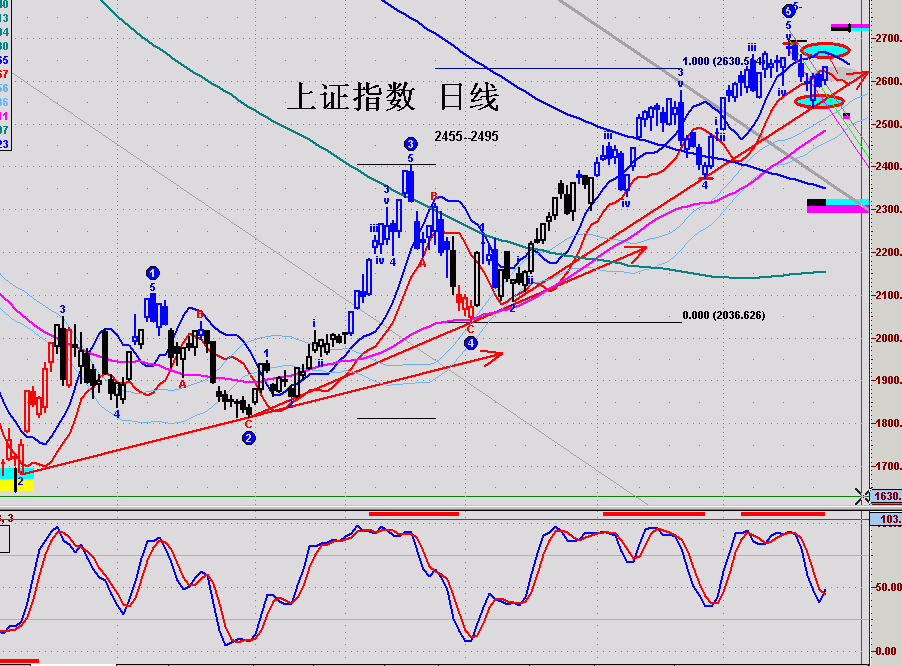The width and height of the screenshot is (902, 666).
Task: Select the magenta and cyan bar at 2300
Action: (838, 206)
